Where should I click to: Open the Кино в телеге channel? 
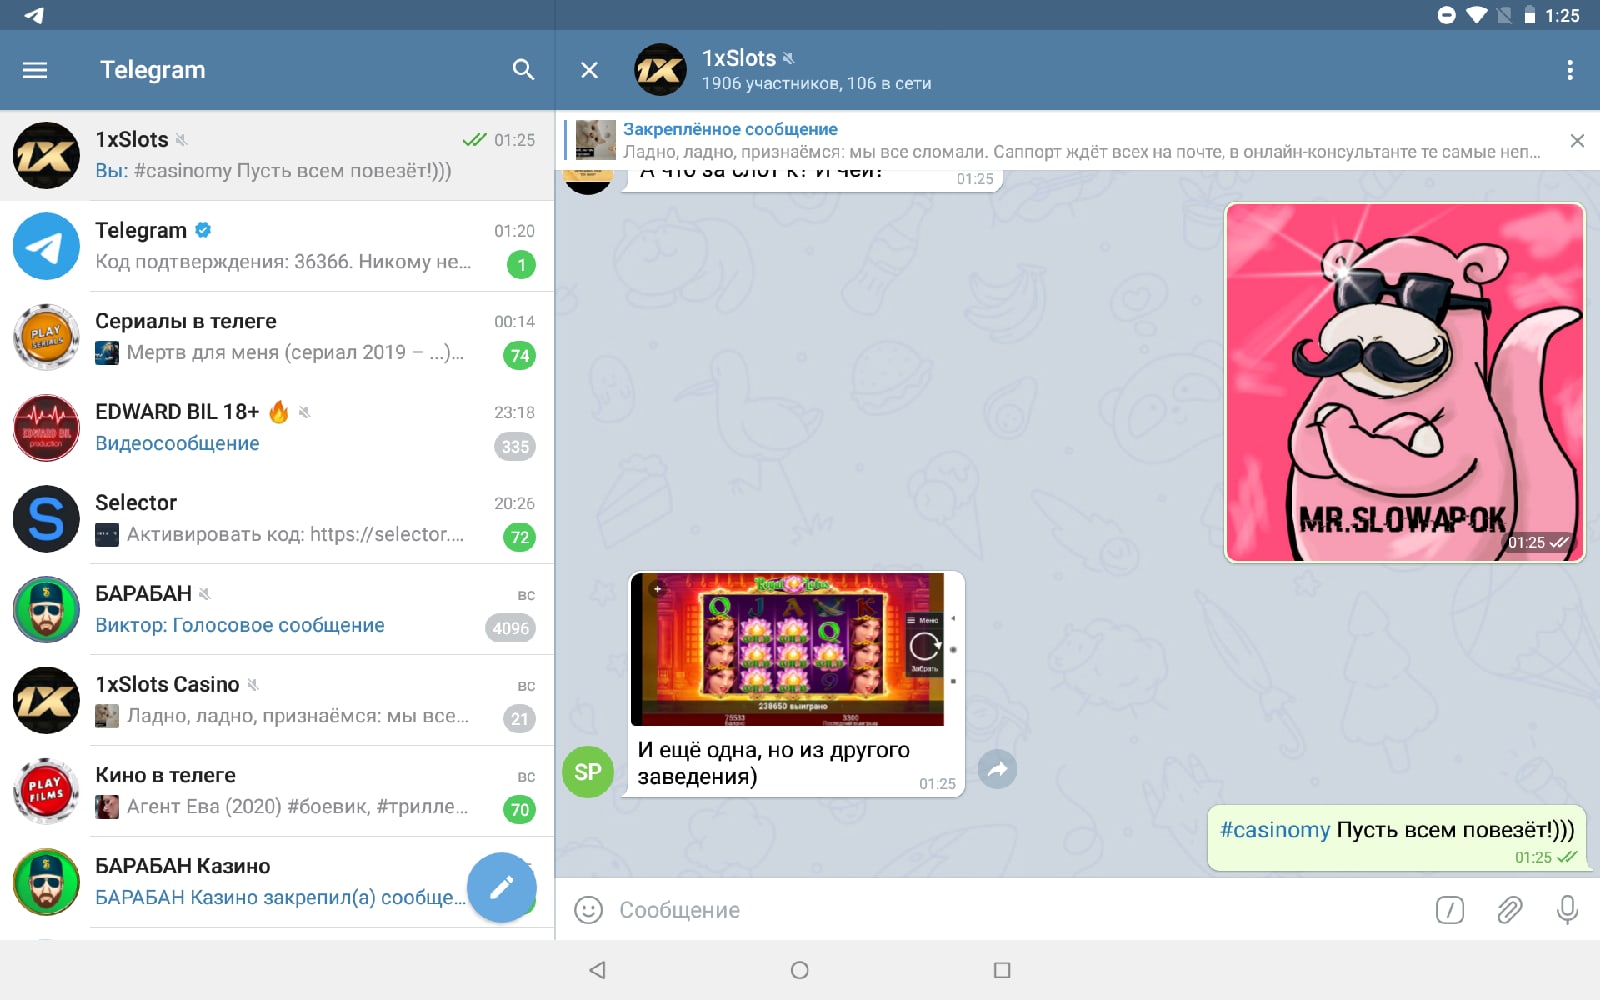277,792
